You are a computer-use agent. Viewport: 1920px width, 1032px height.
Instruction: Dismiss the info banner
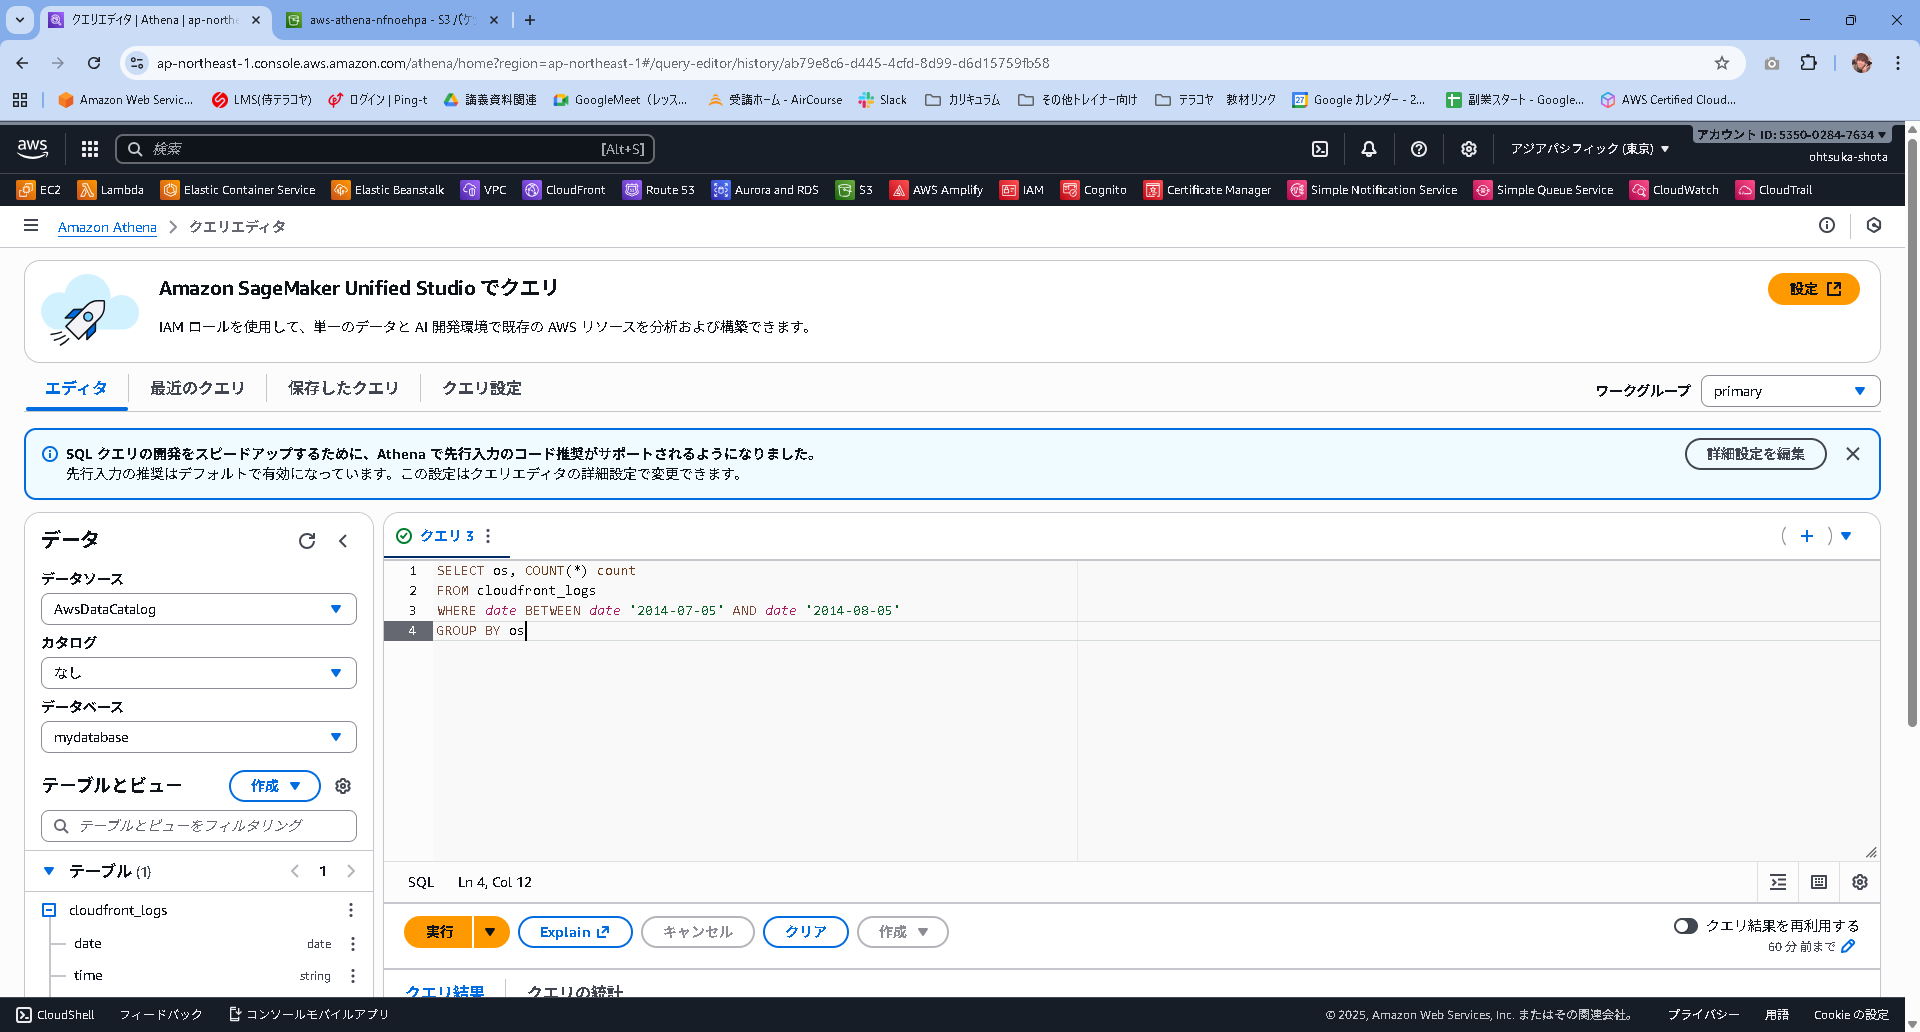[1853, 454]
